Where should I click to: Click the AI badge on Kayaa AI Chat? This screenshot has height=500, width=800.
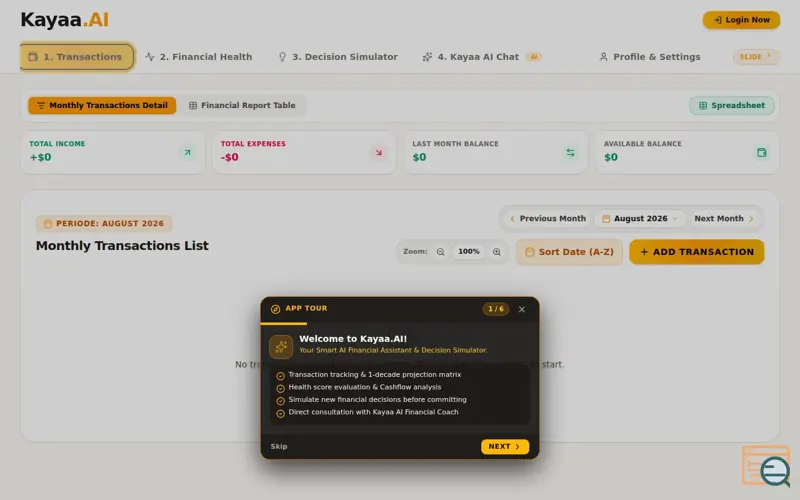(x=534, y=57)
